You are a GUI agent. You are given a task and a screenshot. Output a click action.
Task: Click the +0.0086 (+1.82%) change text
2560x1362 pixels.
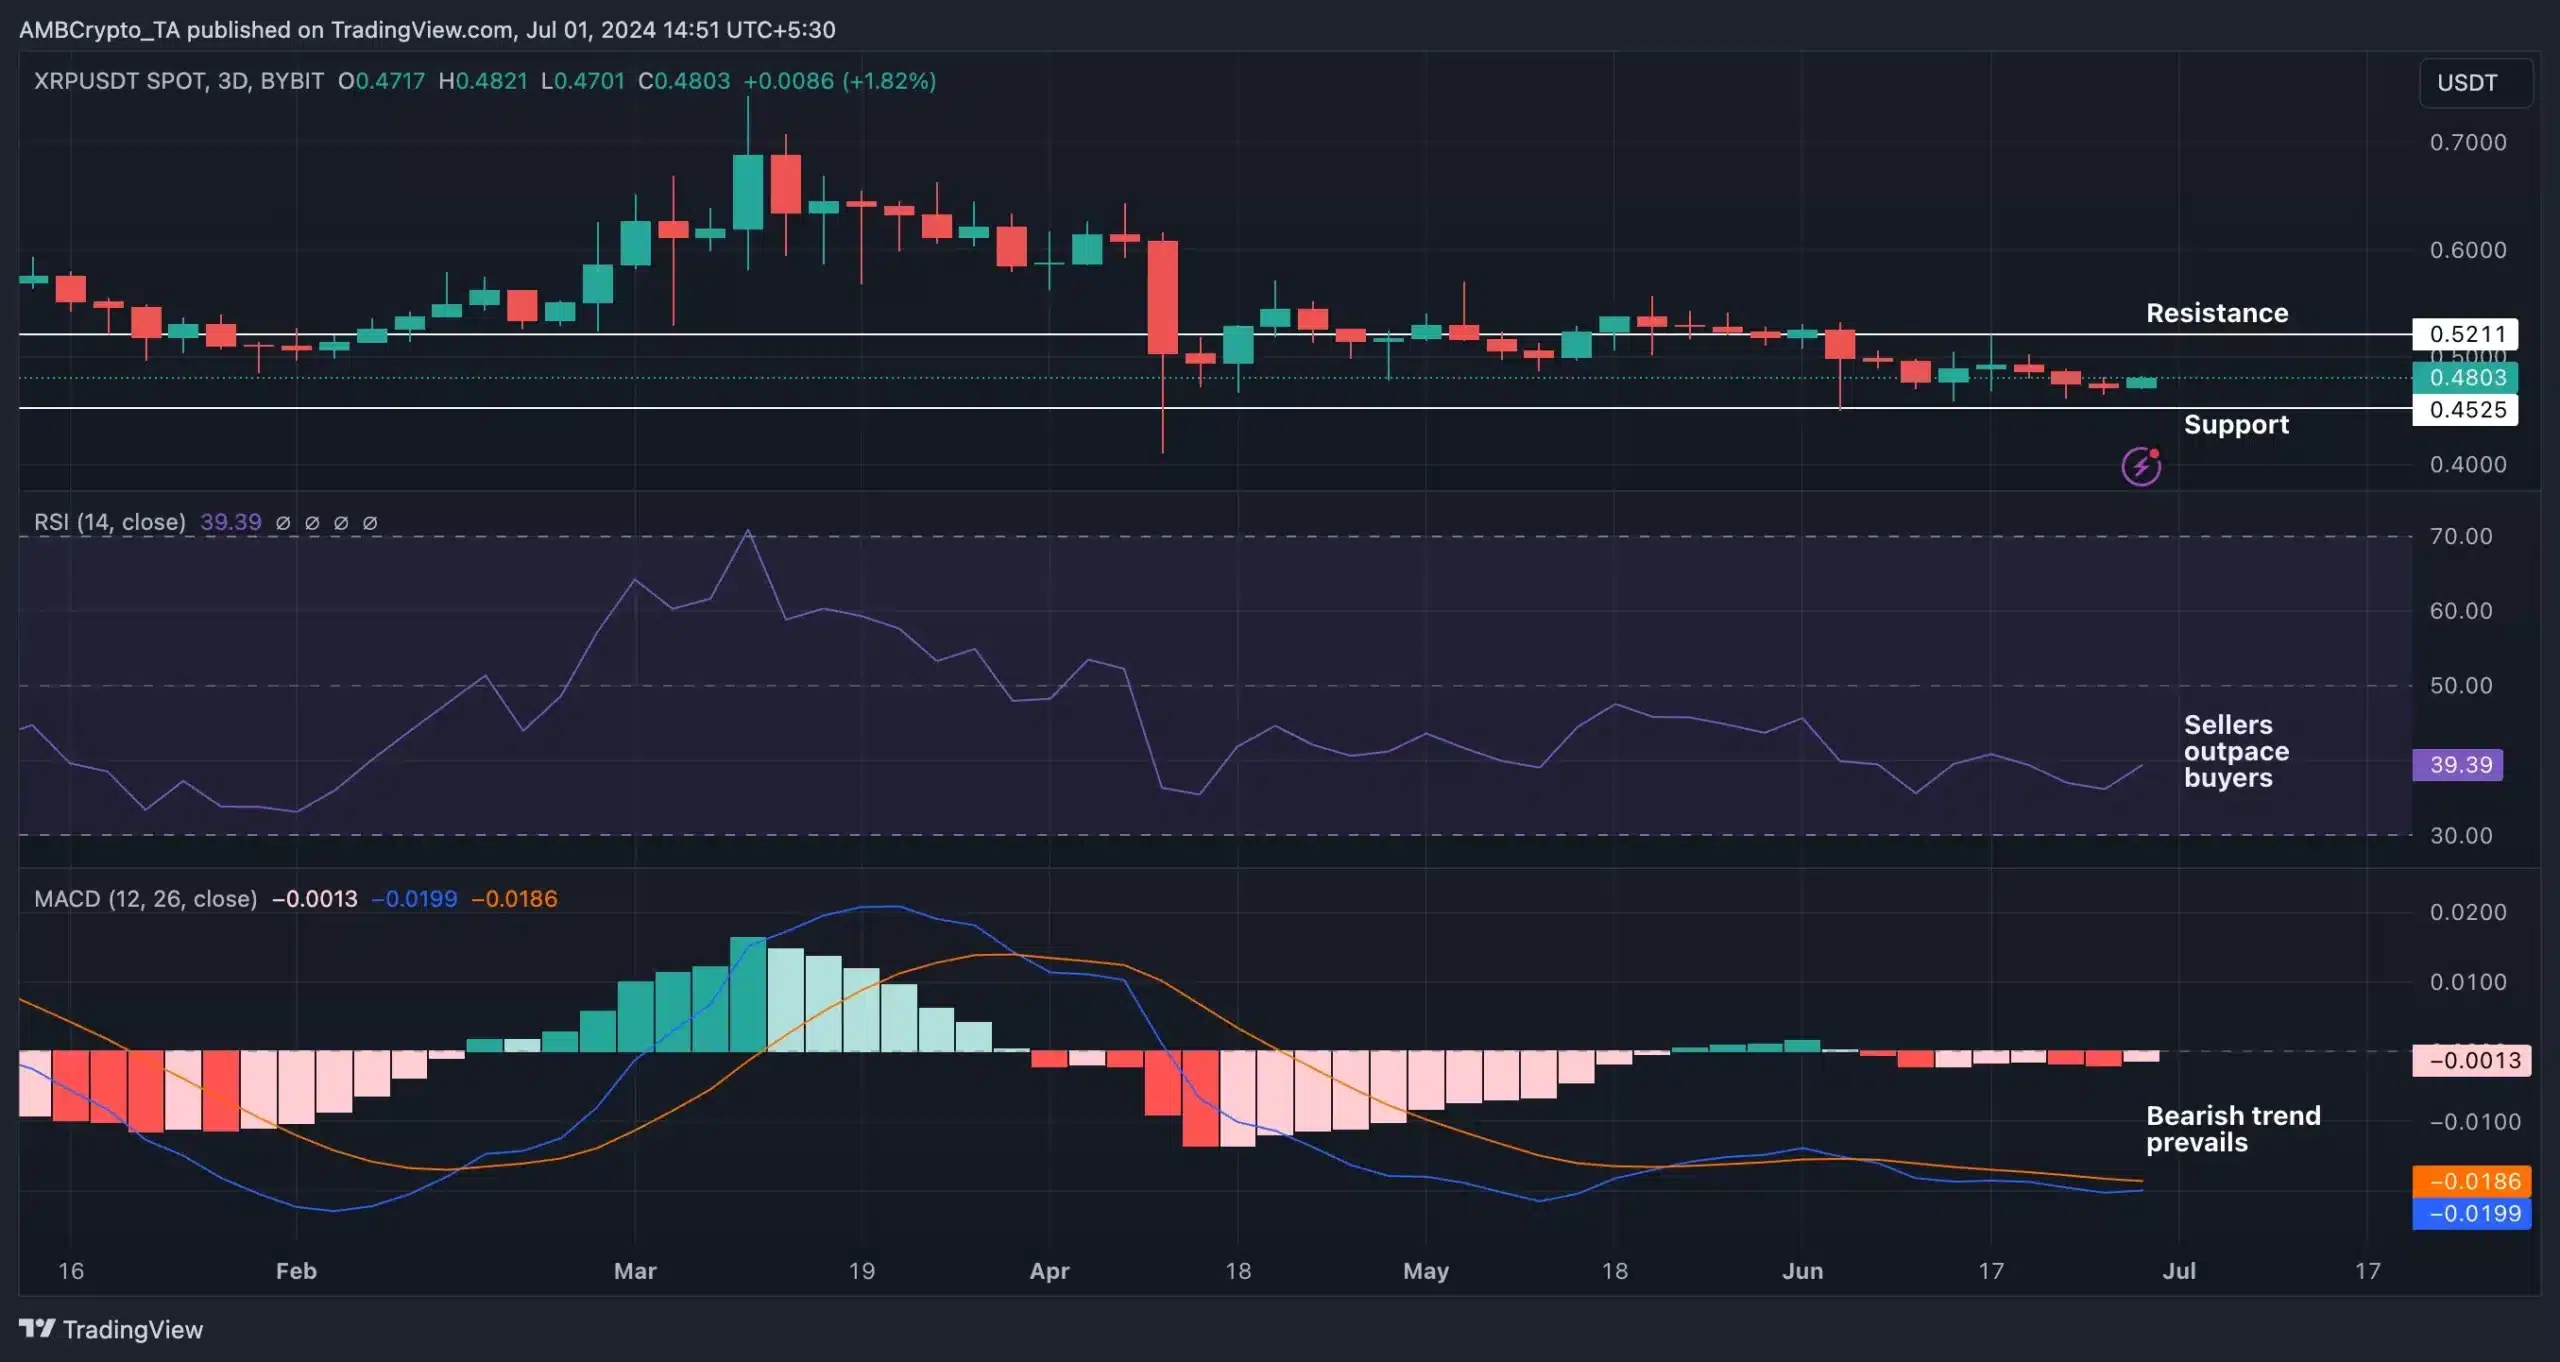[x=840, y=81]
